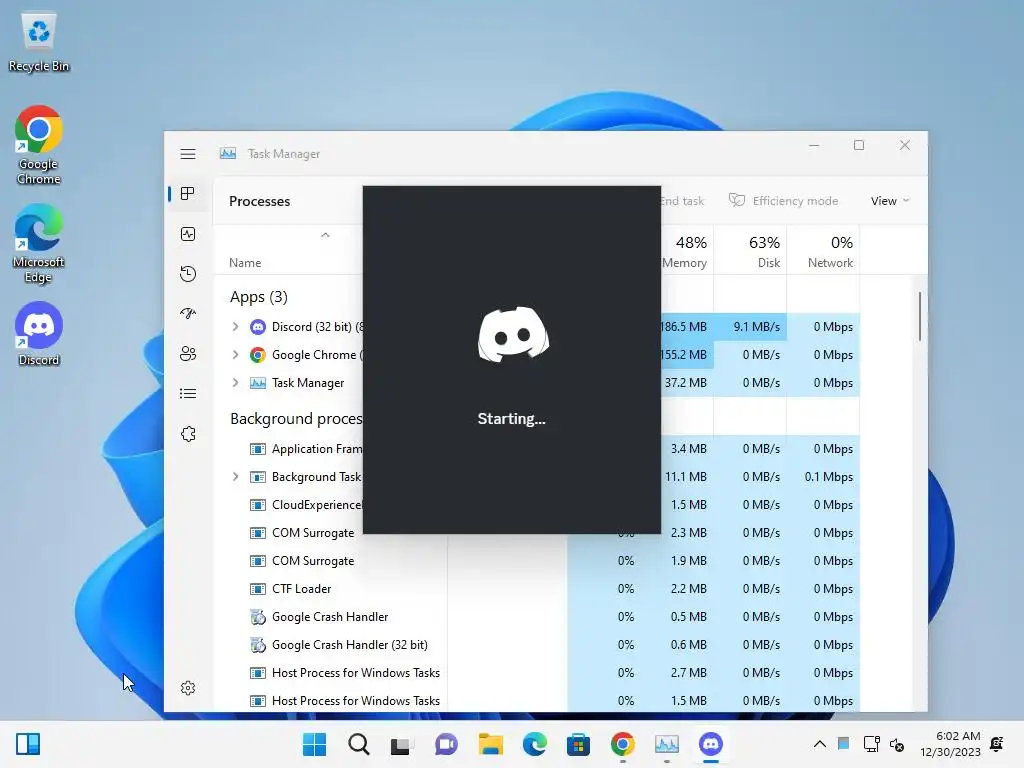
Task: Open Task View on taskbar
Action: click(x=402, y=744)
